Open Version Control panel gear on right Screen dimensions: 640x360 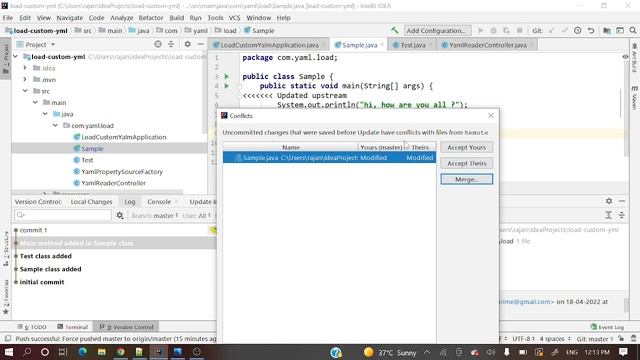click(x=609, y=201)
